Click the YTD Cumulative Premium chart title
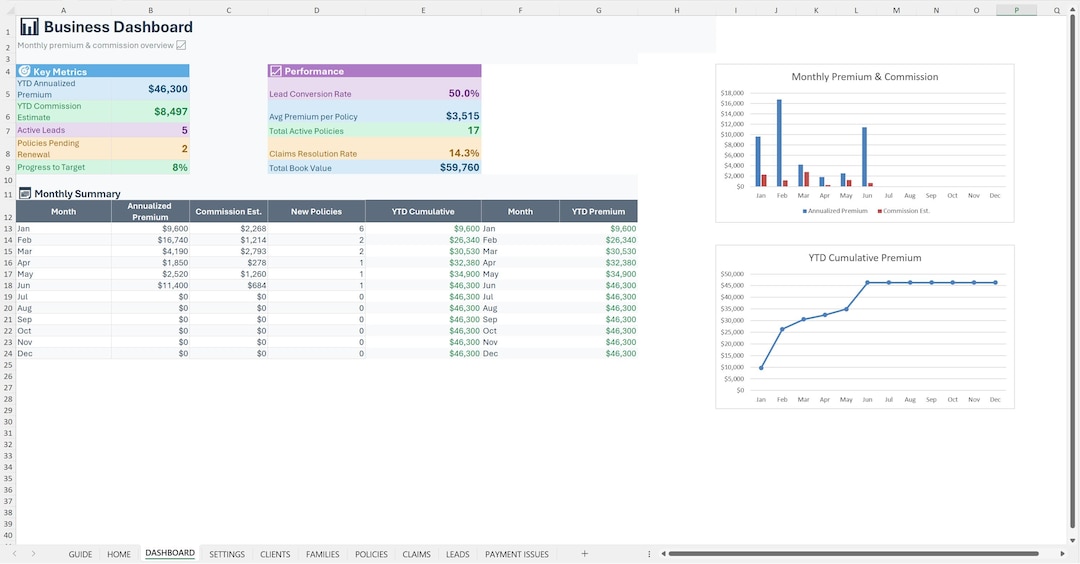 pos(864,258)
